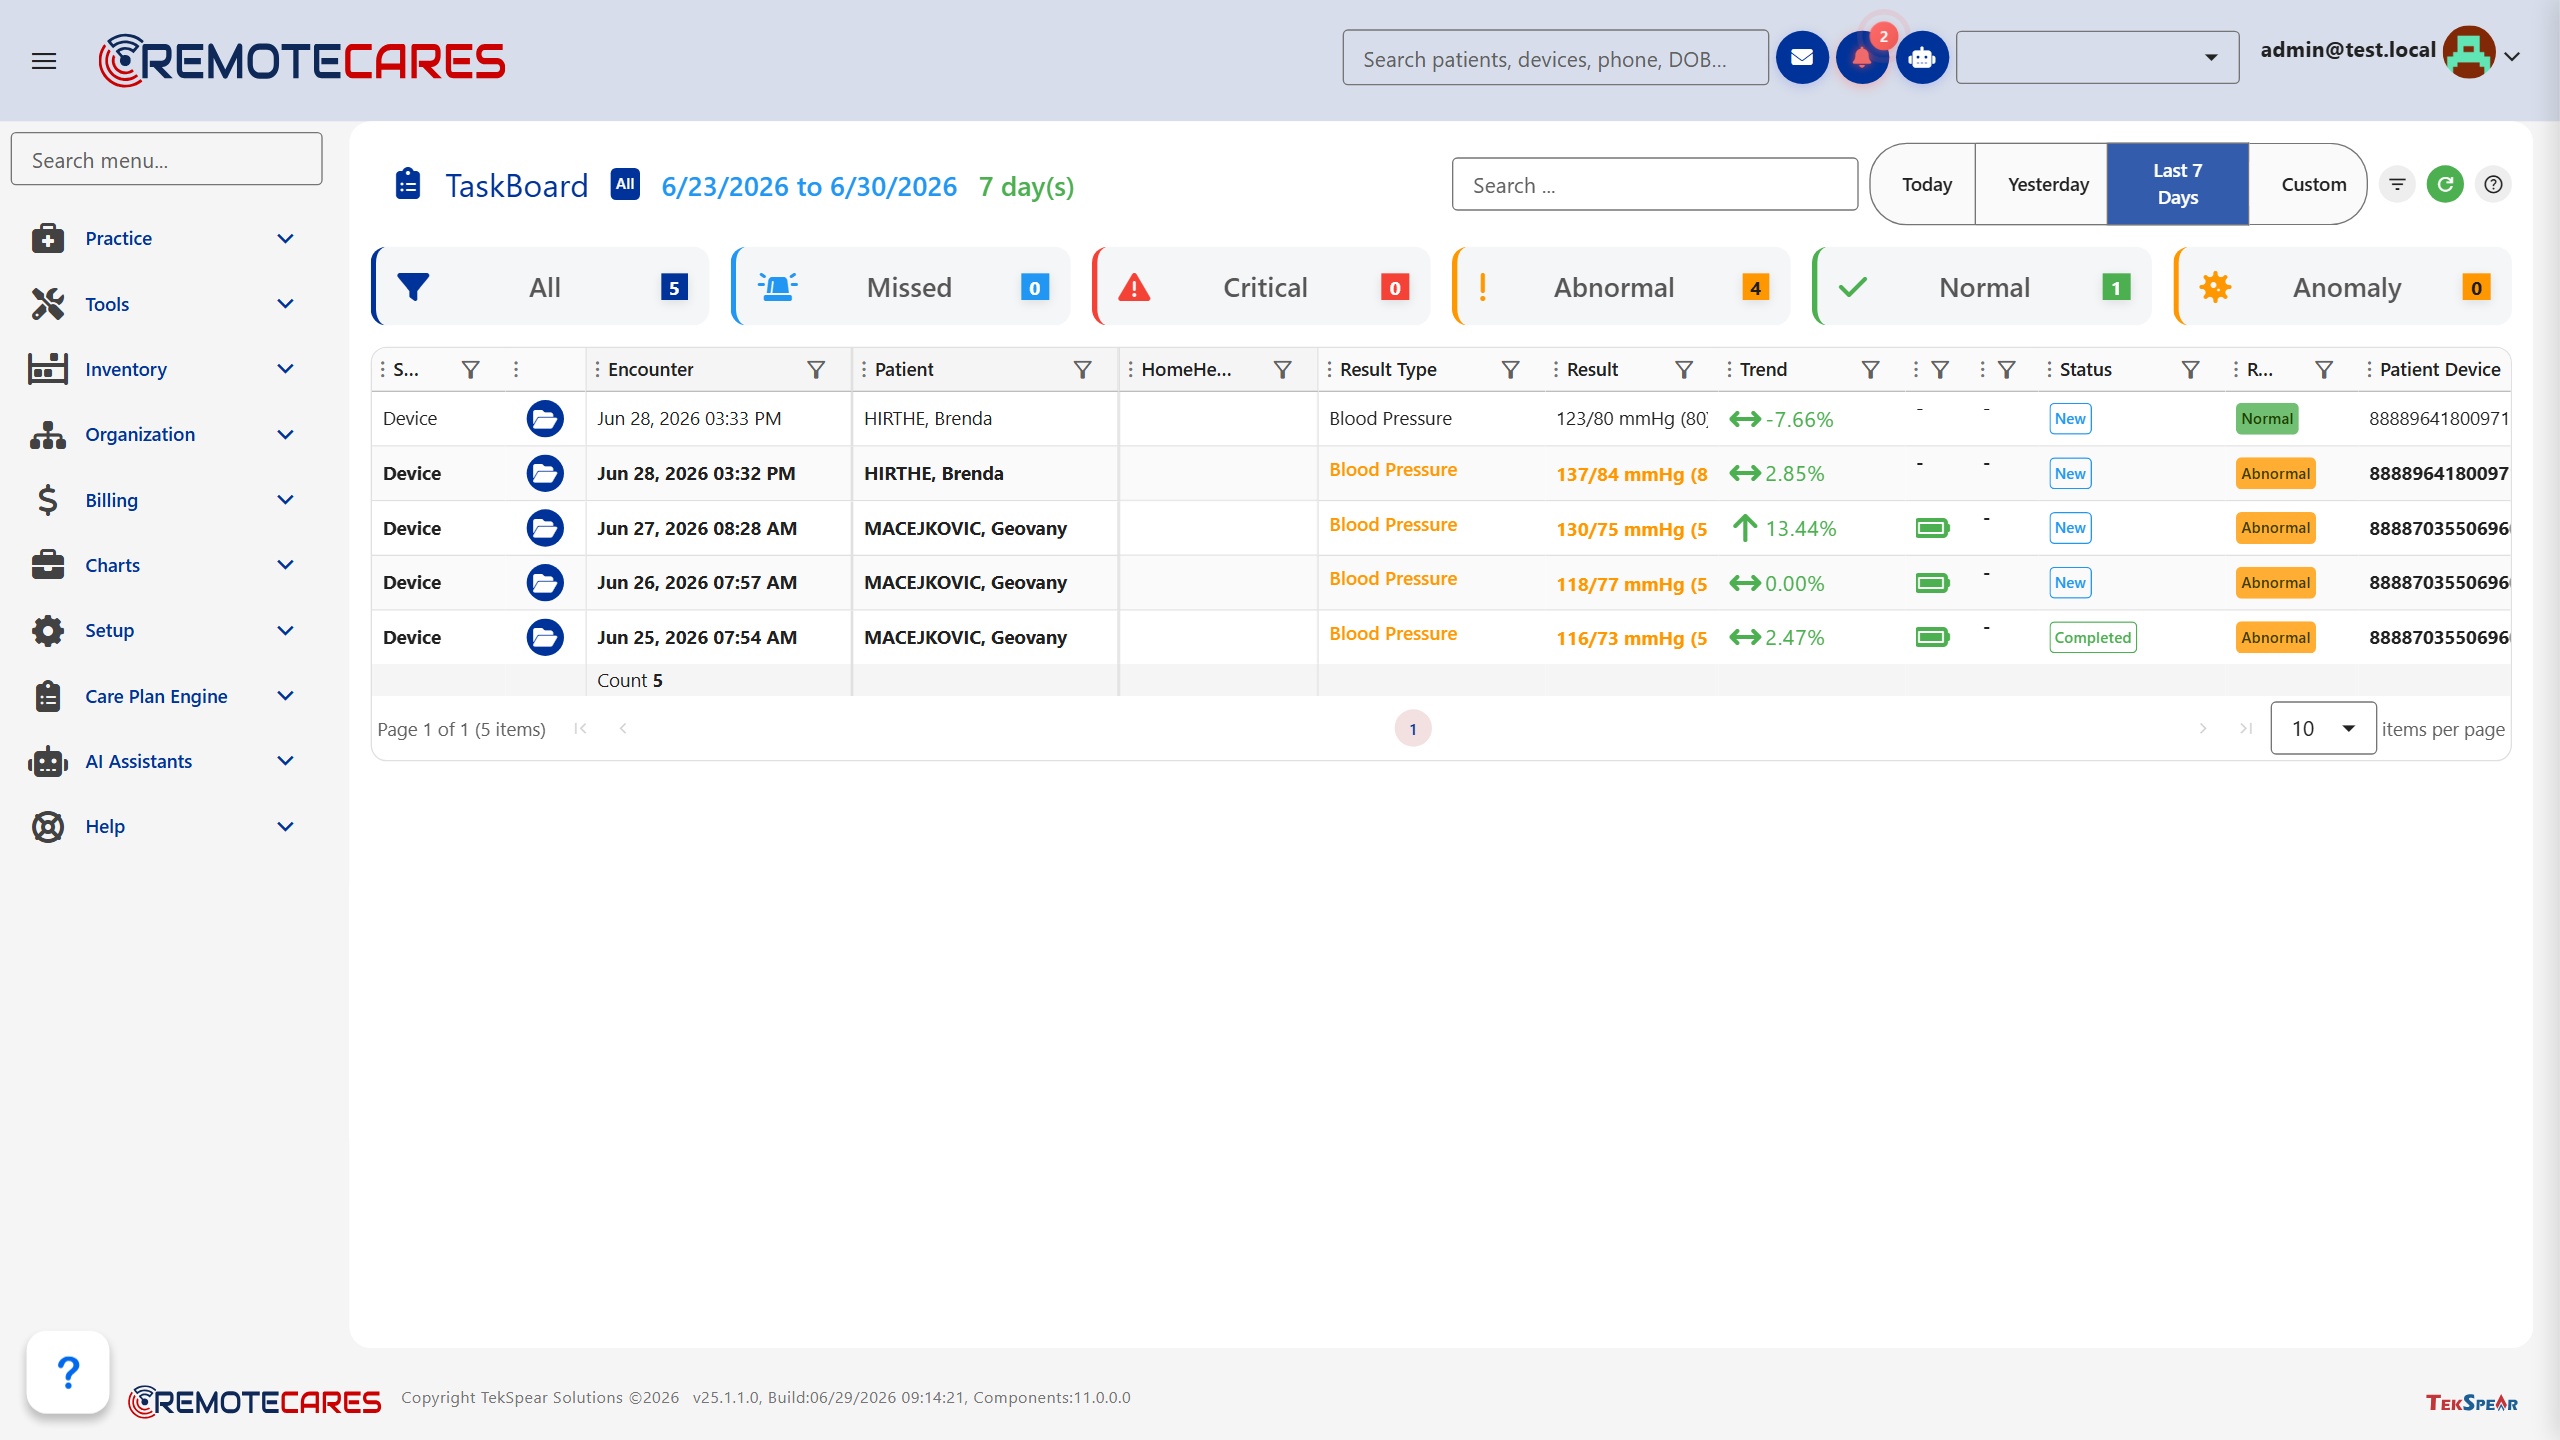Click the 13.44% trend value
Image resolution: width=2560 pixels, height=1440 pixels.
(1800, 528)
